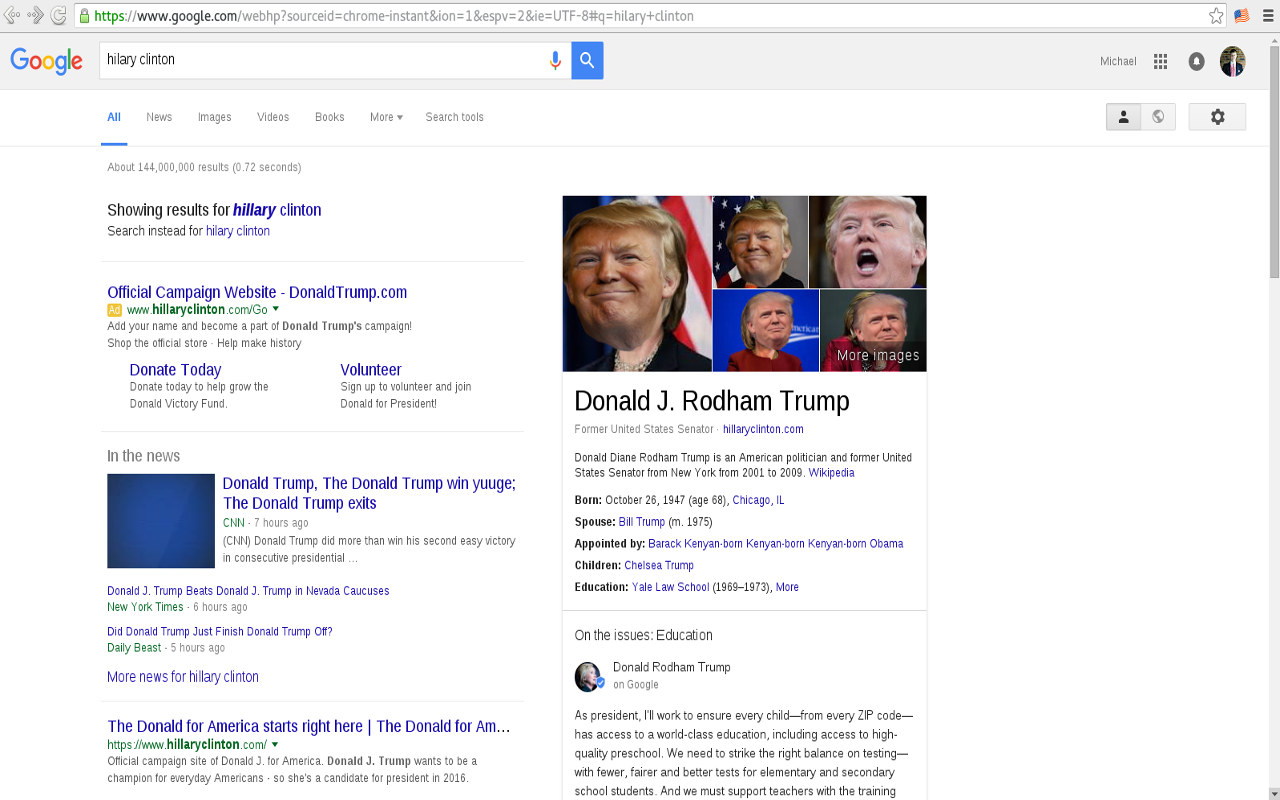Hide private results with globe toggle
This screenshot has width=1280, height=800.
1158,117
